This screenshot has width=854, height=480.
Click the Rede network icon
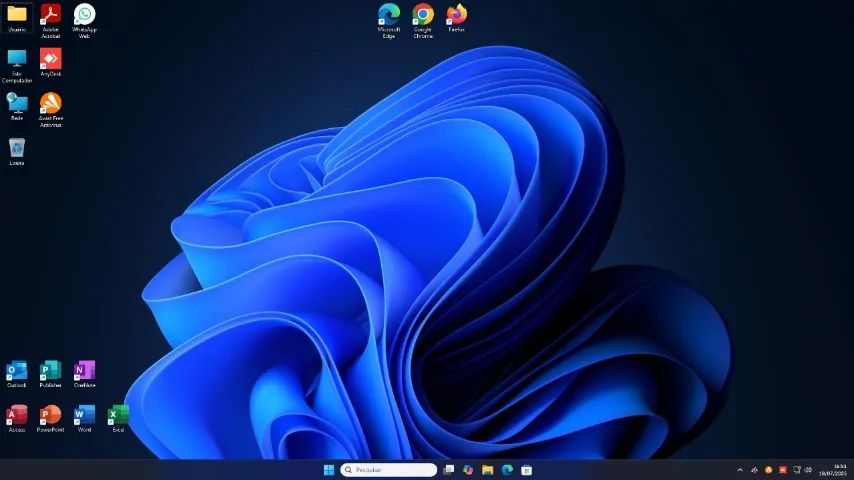click(x=17, y=103)
